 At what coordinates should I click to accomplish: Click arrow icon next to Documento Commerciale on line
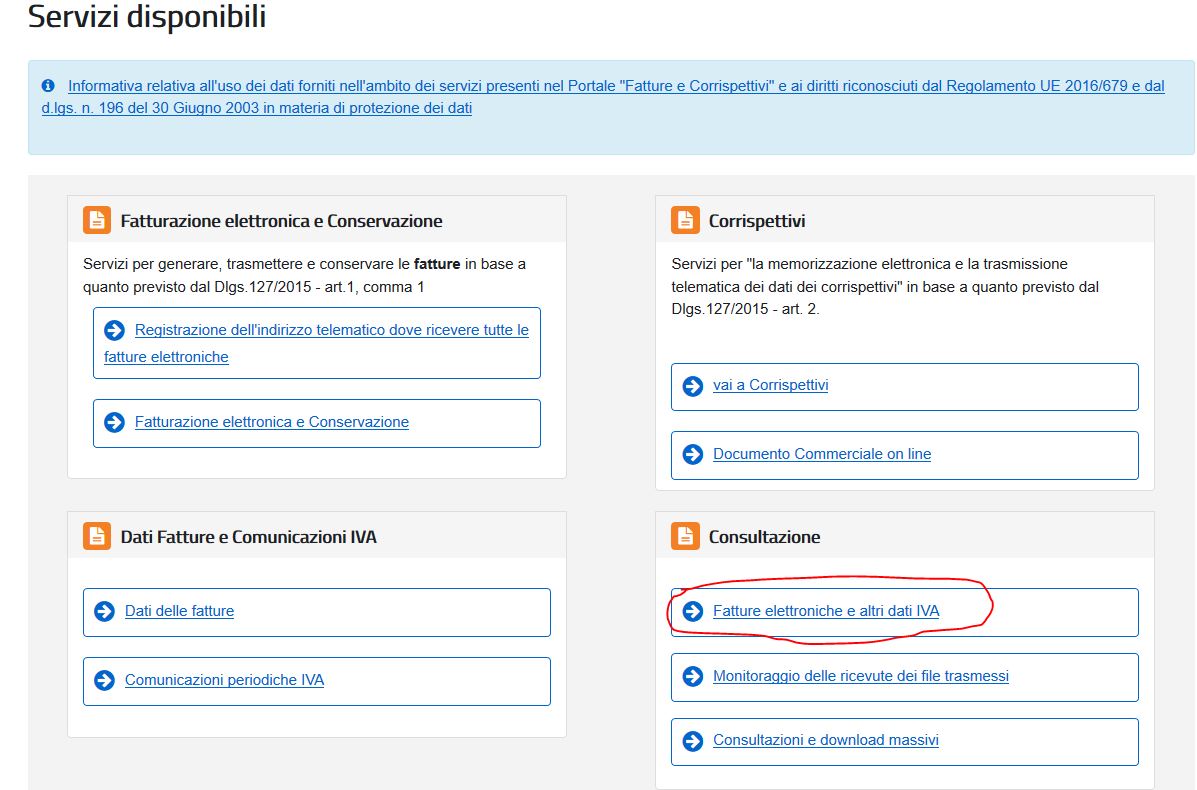click(693, 454)
